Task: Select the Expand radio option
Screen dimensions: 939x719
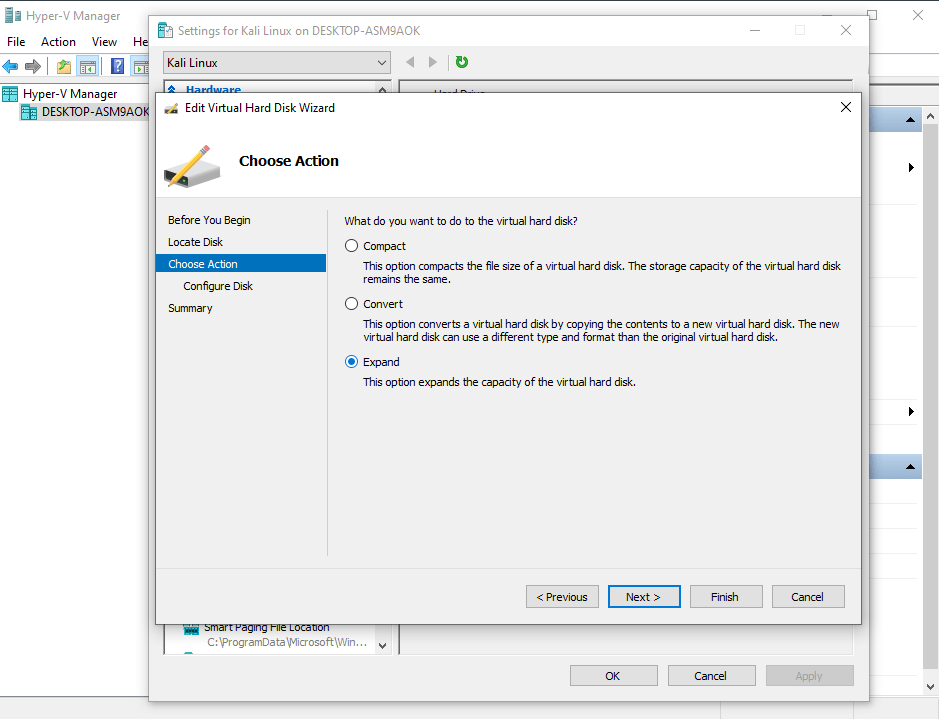Action: (x=352, y=362)
